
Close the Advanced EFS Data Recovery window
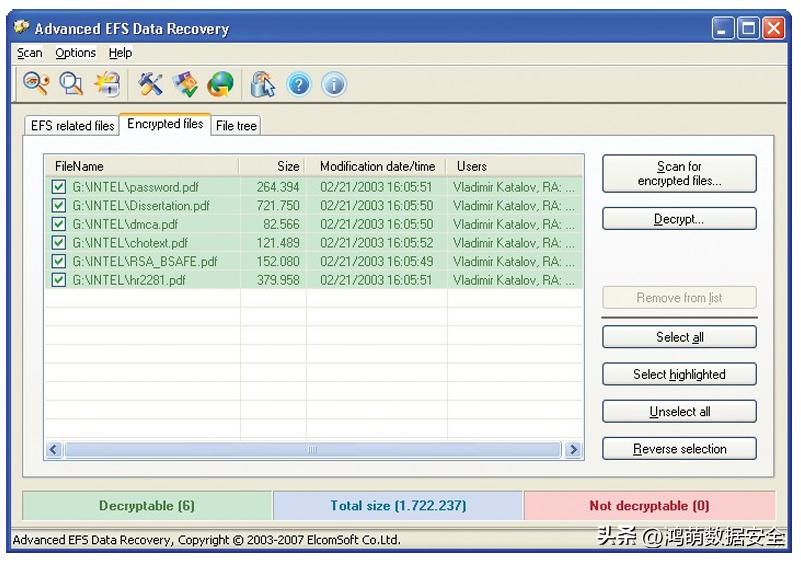click(773, 29)
